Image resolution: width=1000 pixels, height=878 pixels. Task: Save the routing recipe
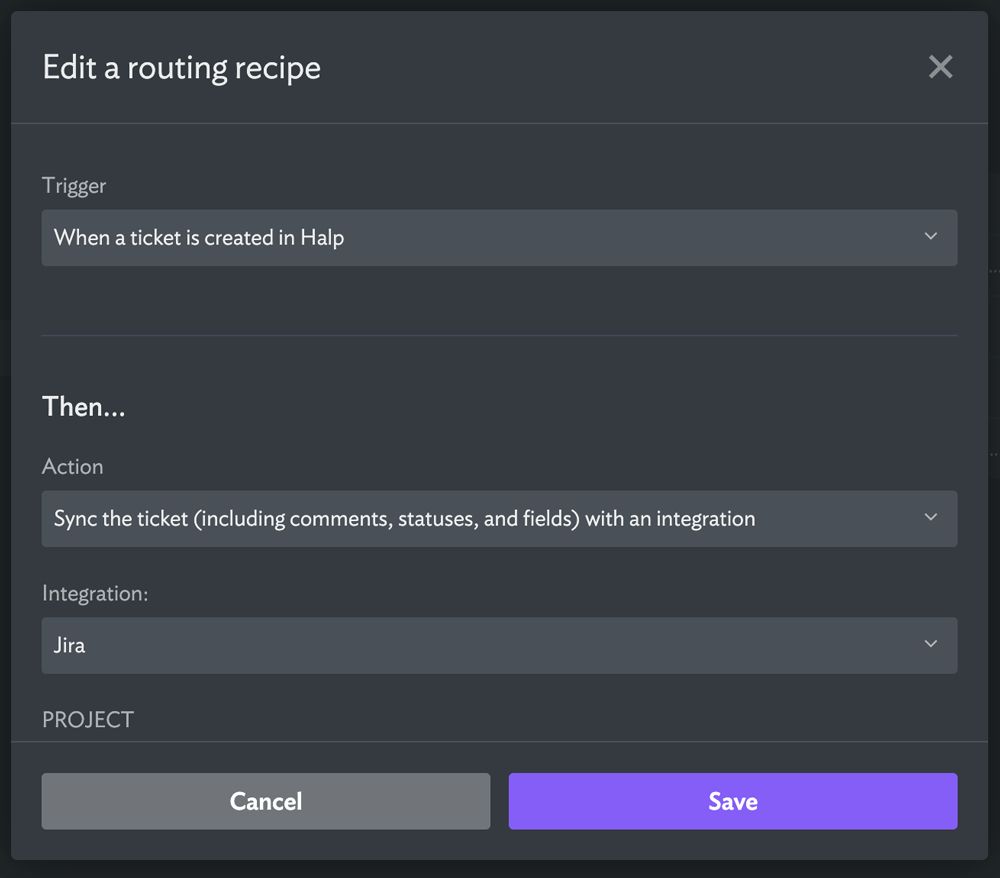733,801
